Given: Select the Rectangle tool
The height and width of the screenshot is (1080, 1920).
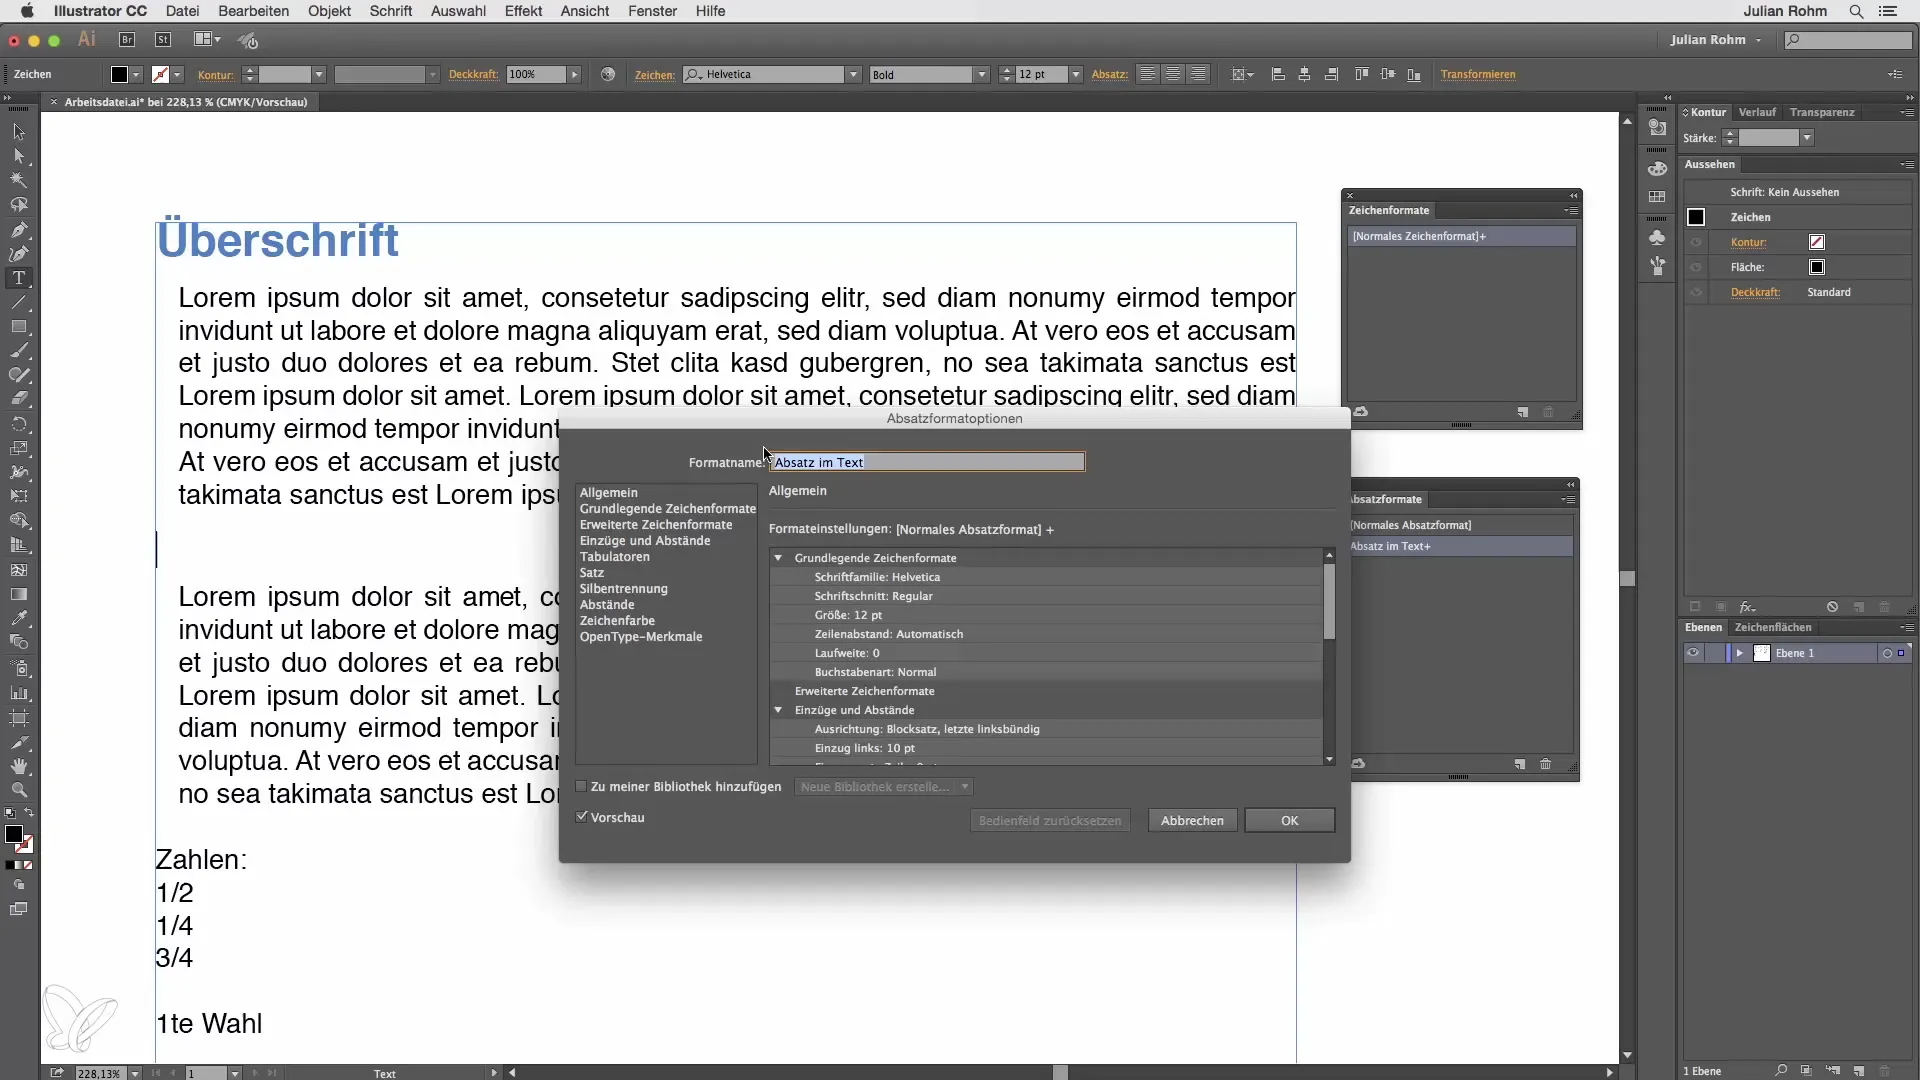Looking at the screenshot, I should point(19,327).
